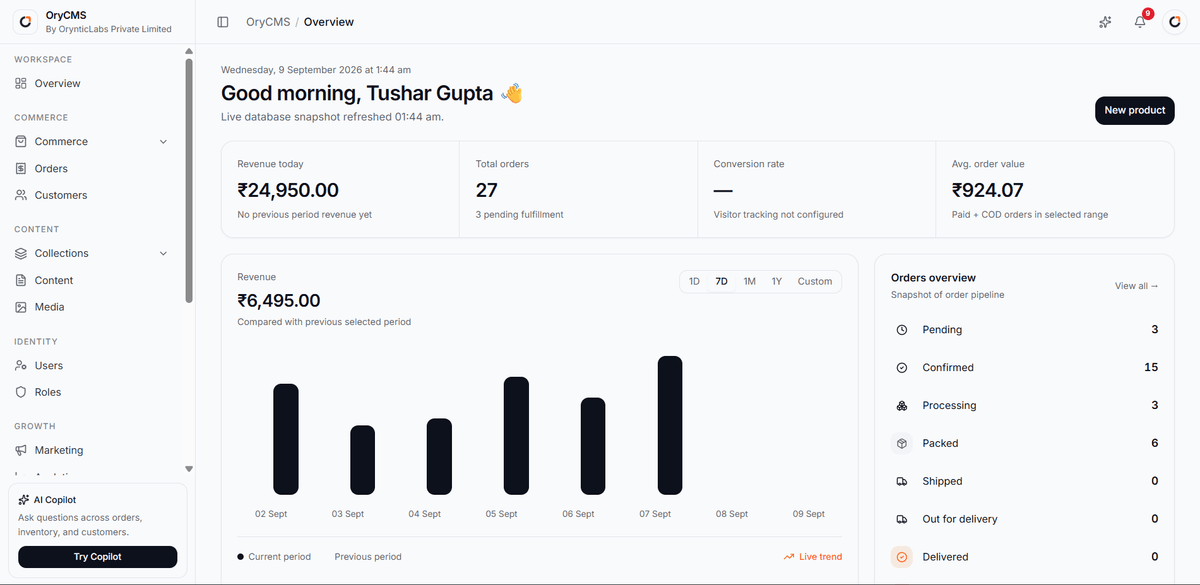
Task: Click the 03 Sept revenue bar
Action: (x=363, y=460)
